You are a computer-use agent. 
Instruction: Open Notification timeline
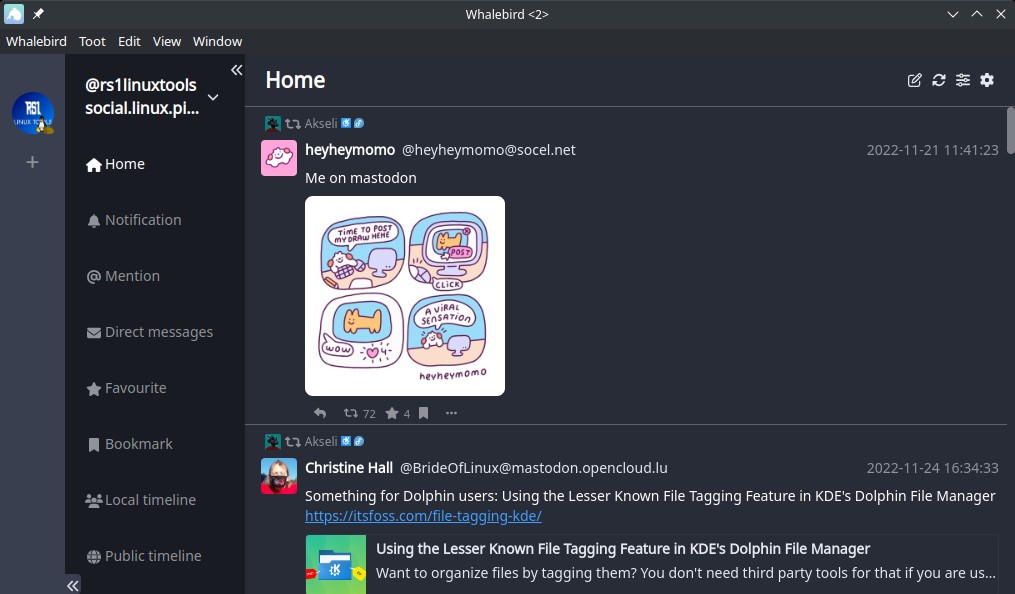tap(134, 220)
